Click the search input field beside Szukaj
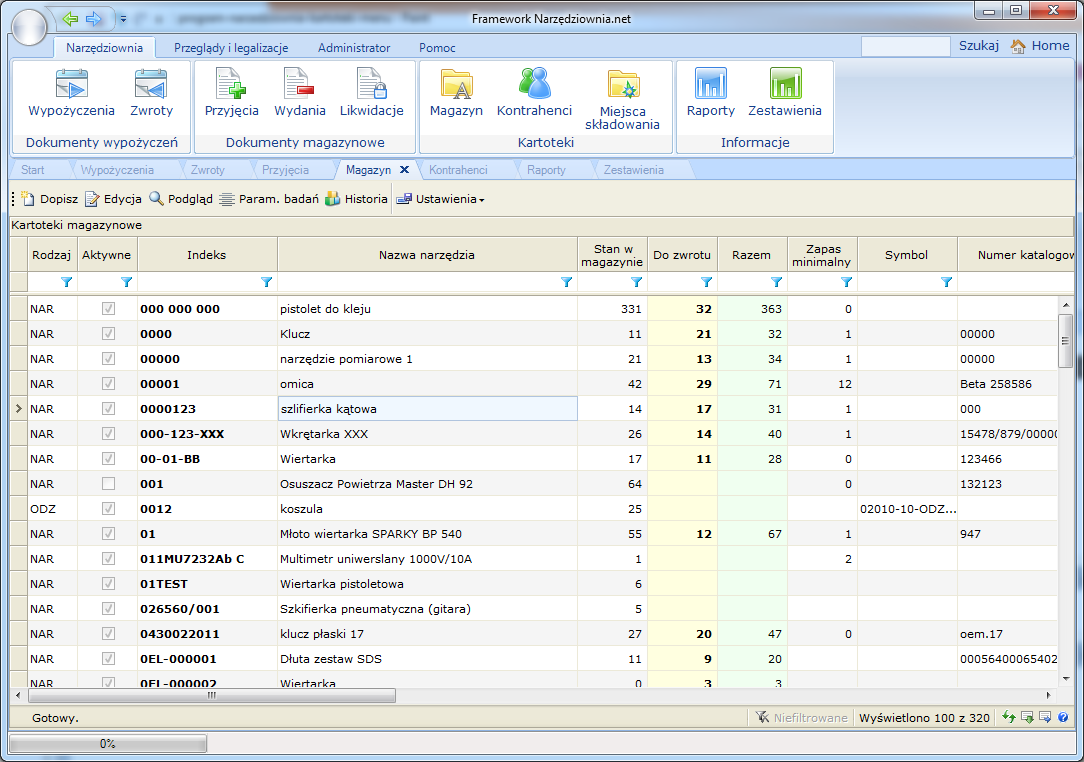 click(x=905, y=46)
